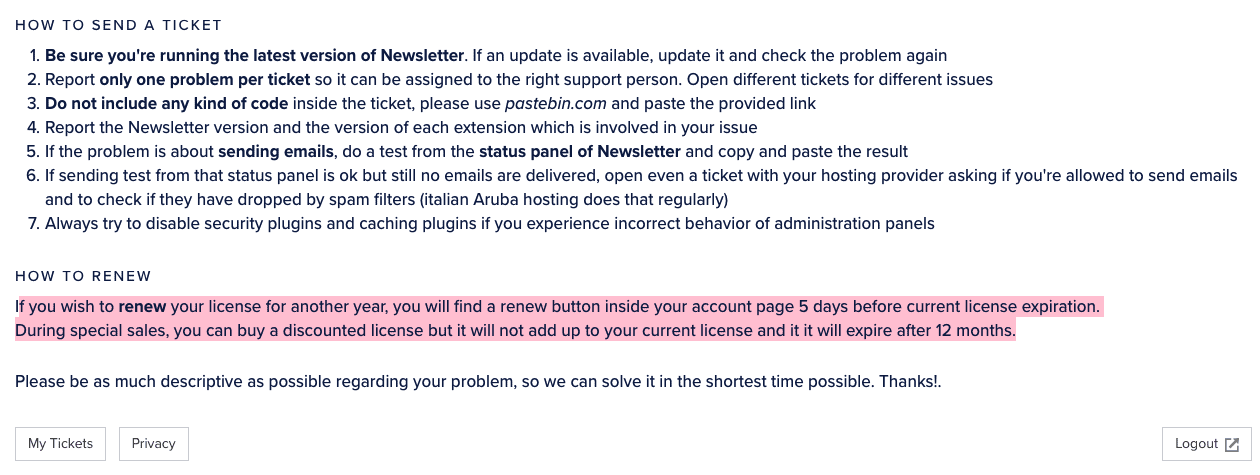Click bold Do not include any kind of code
The height and width of the screenshot is (475, 1260).
coord(166,103)
